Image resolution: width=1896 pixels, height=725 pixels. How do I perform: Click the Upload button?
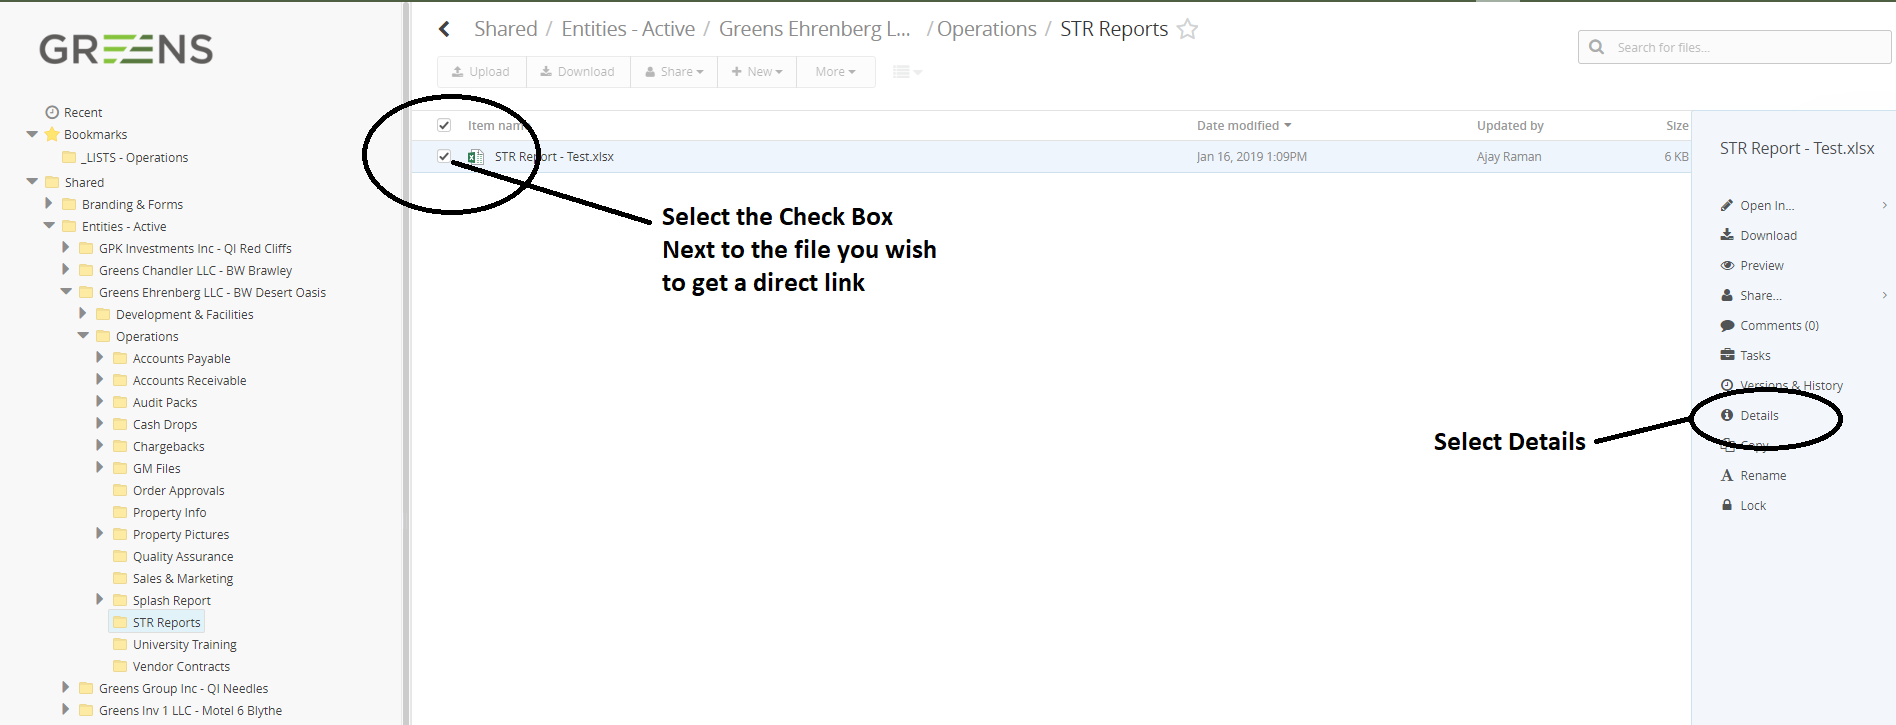click(x=481, y=72)
